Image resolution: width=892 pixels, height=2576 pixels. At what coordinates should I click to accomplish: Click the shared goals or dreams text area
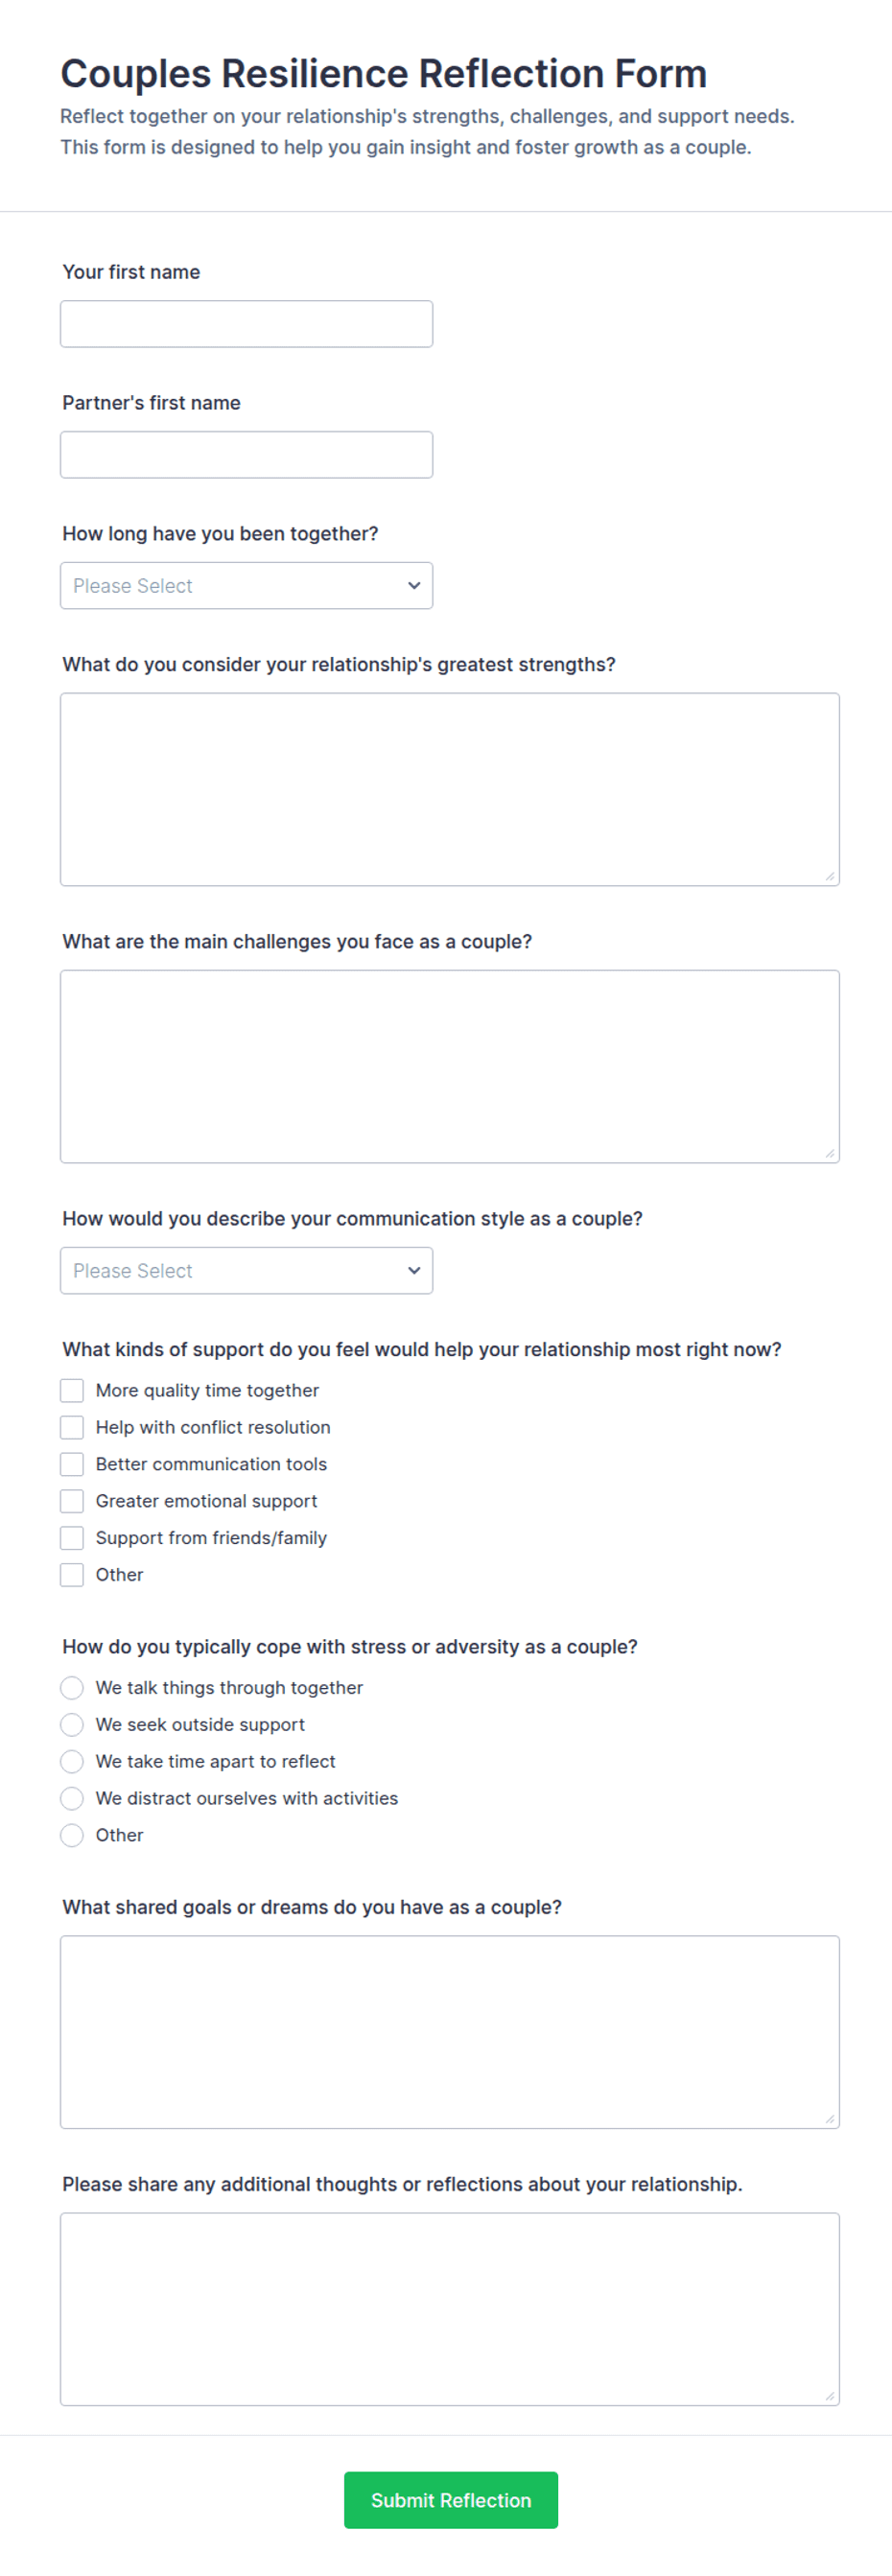click(x=450, y=2033)
